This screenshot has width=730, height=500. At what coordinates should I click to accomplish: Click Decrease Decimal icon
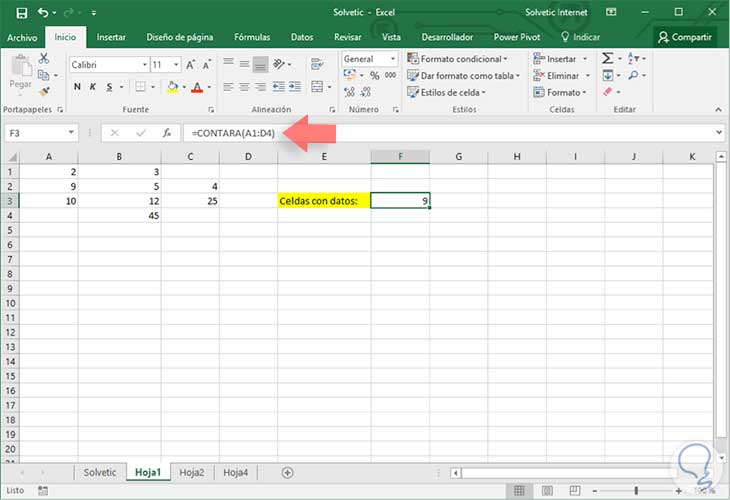tap(366, 92)
